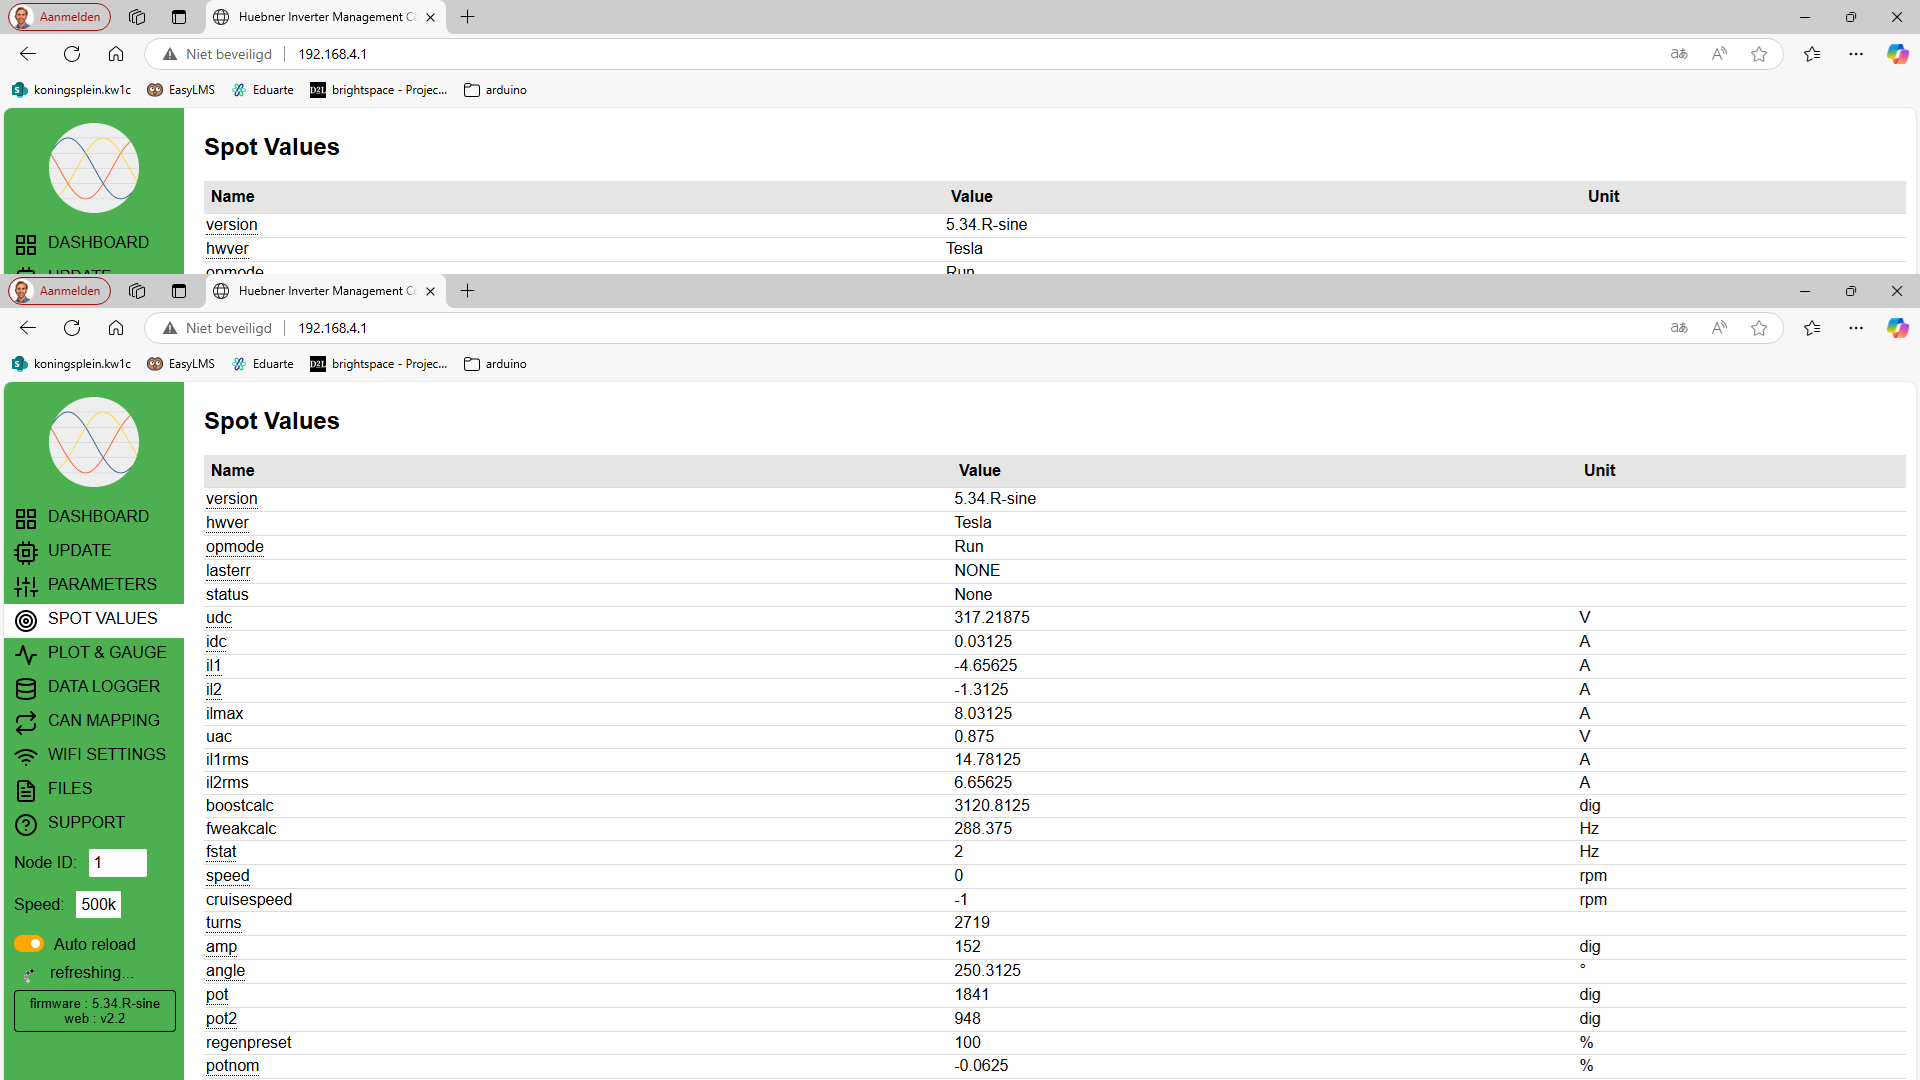Open the Speed 500k dropdown
Viewport: 1920px width, 1080px height.
pyautogui.click(x=98, y=904)
